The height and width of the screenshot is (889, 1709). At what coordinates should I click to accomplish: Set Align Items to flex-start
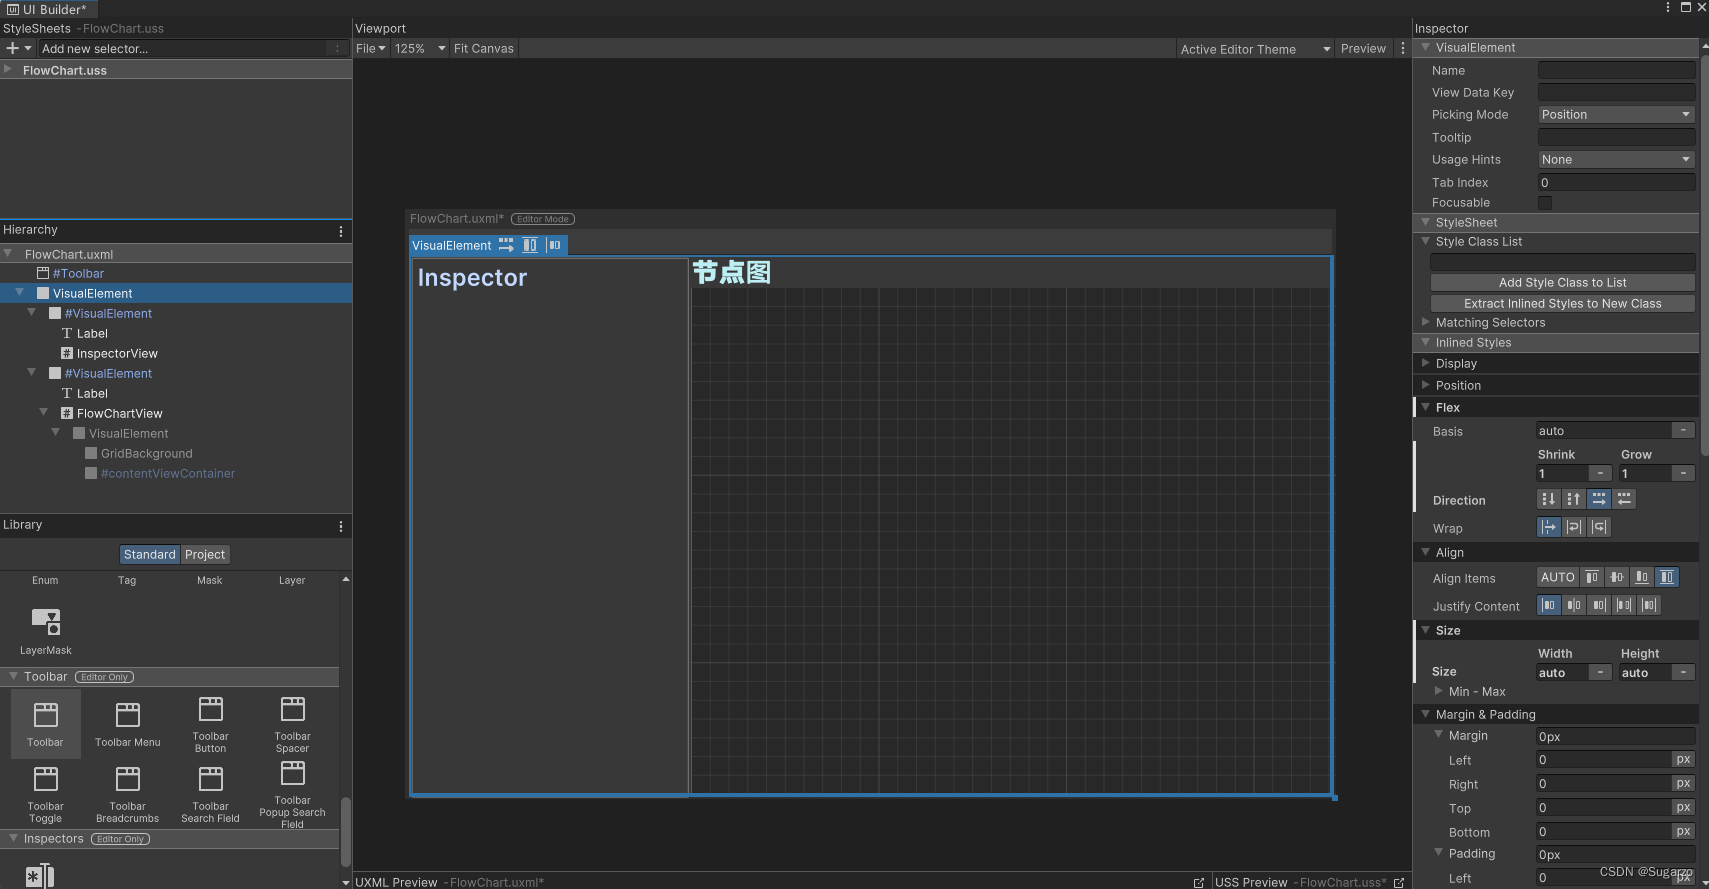(x=1592, y=577)
